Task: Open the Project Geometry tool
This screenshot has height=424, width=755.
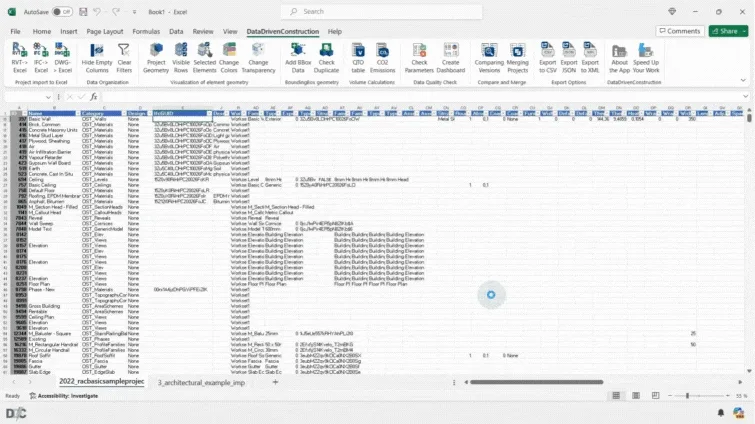Action: point(156,58)
